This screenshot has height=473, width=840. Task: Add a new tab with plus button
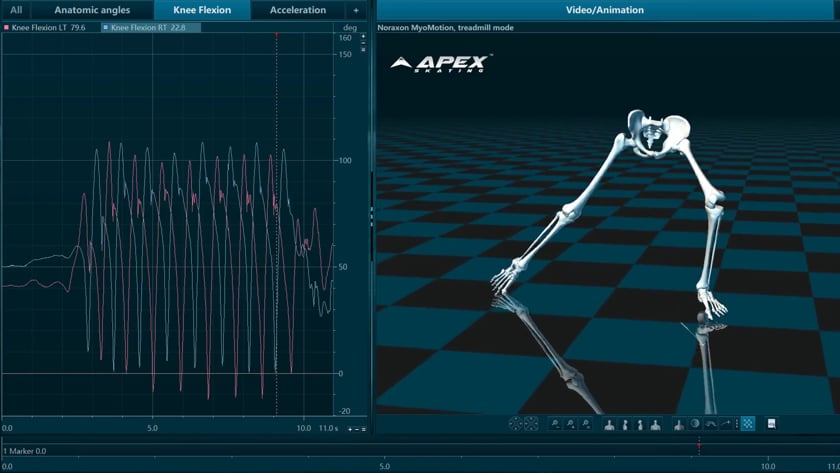coord(356,10)
